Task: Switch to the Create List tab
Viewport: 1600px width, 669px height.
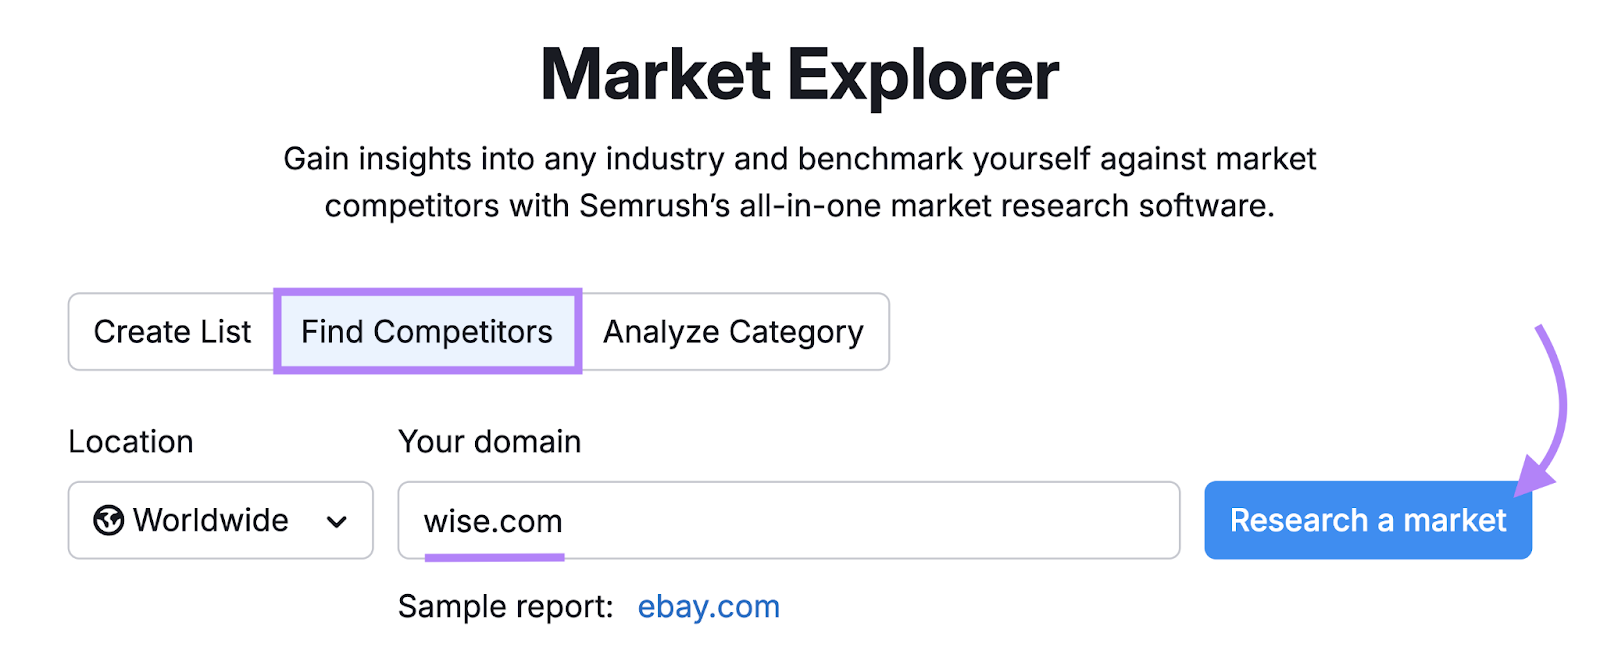Action: pyautogui.click(x=170, y=331)
